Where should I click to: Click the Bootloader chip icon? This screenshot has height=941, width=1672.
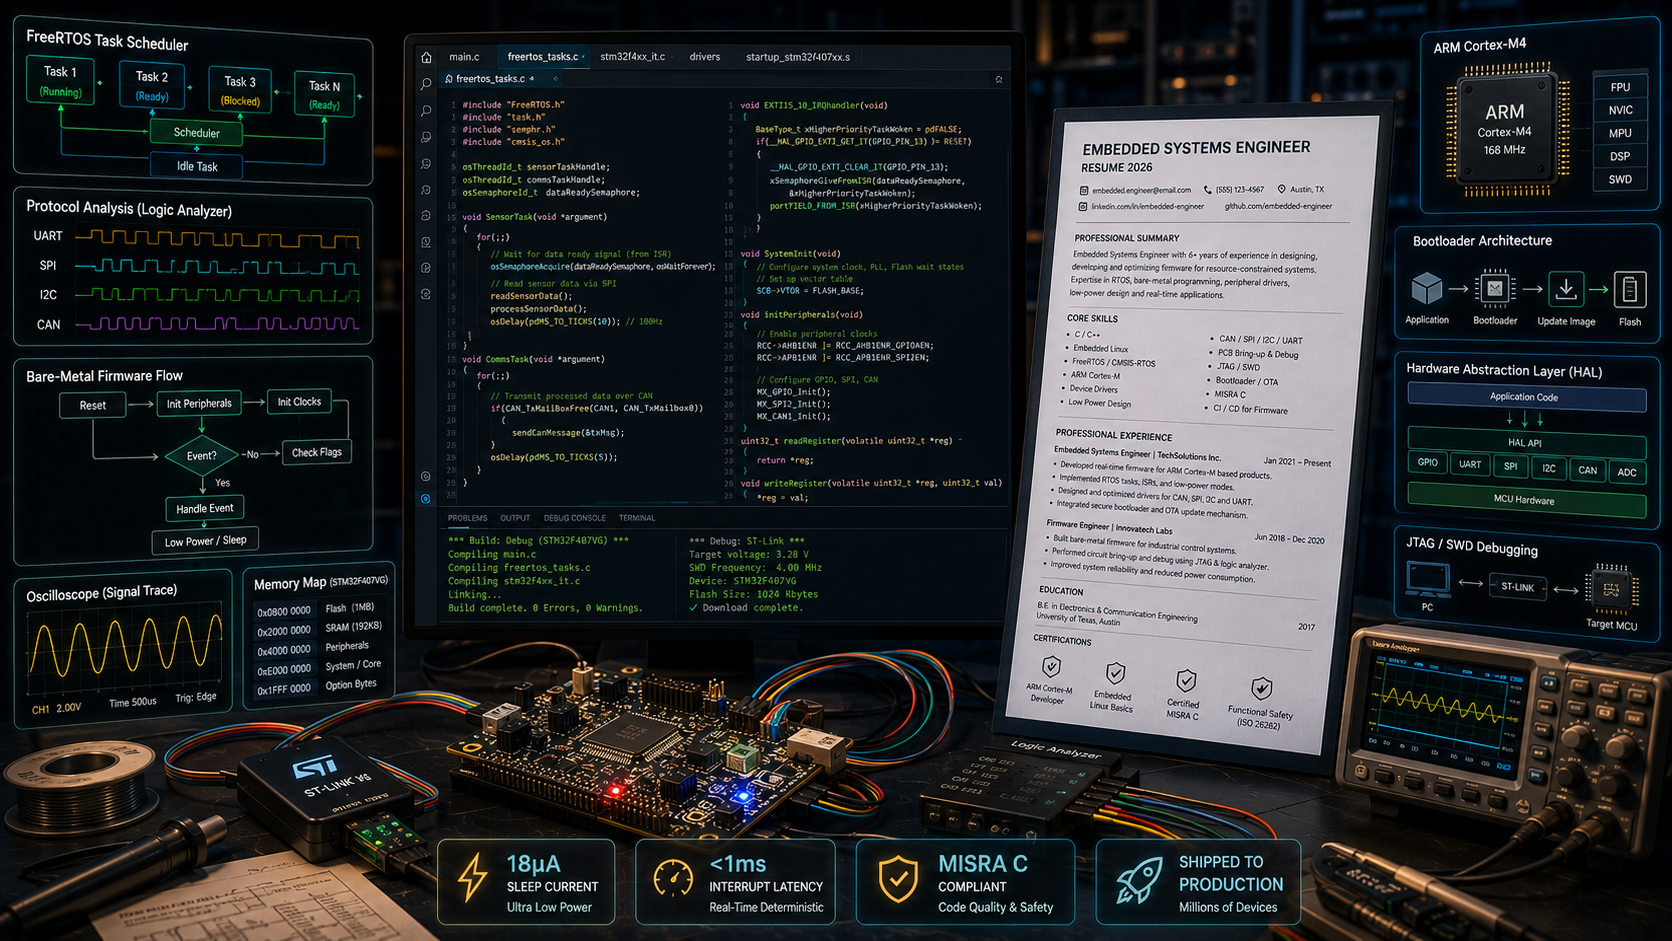pyautogui.click(x=1494, y=289)
